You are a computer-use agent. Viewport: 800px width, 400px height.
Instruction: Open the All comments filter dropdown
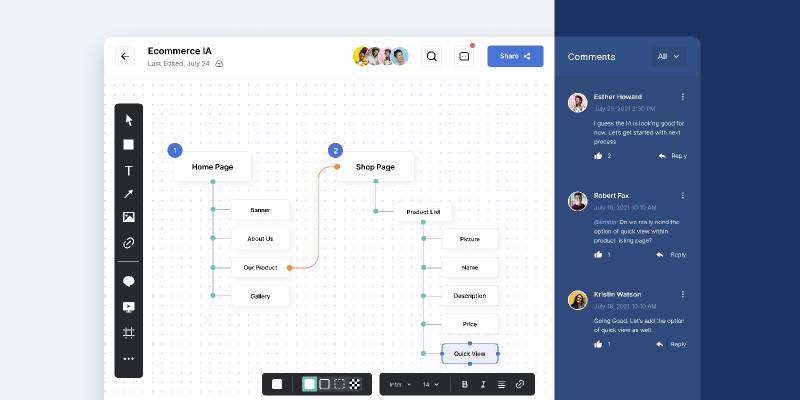pos(669,57)
